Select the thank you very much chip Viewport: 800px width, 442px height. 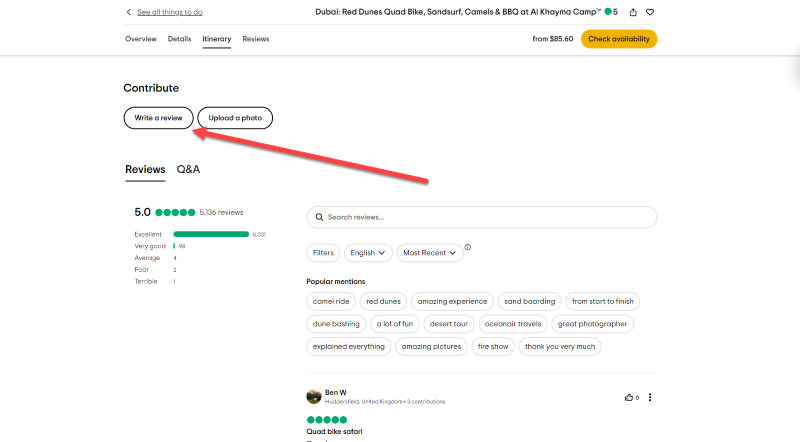(x=560, y=347)
